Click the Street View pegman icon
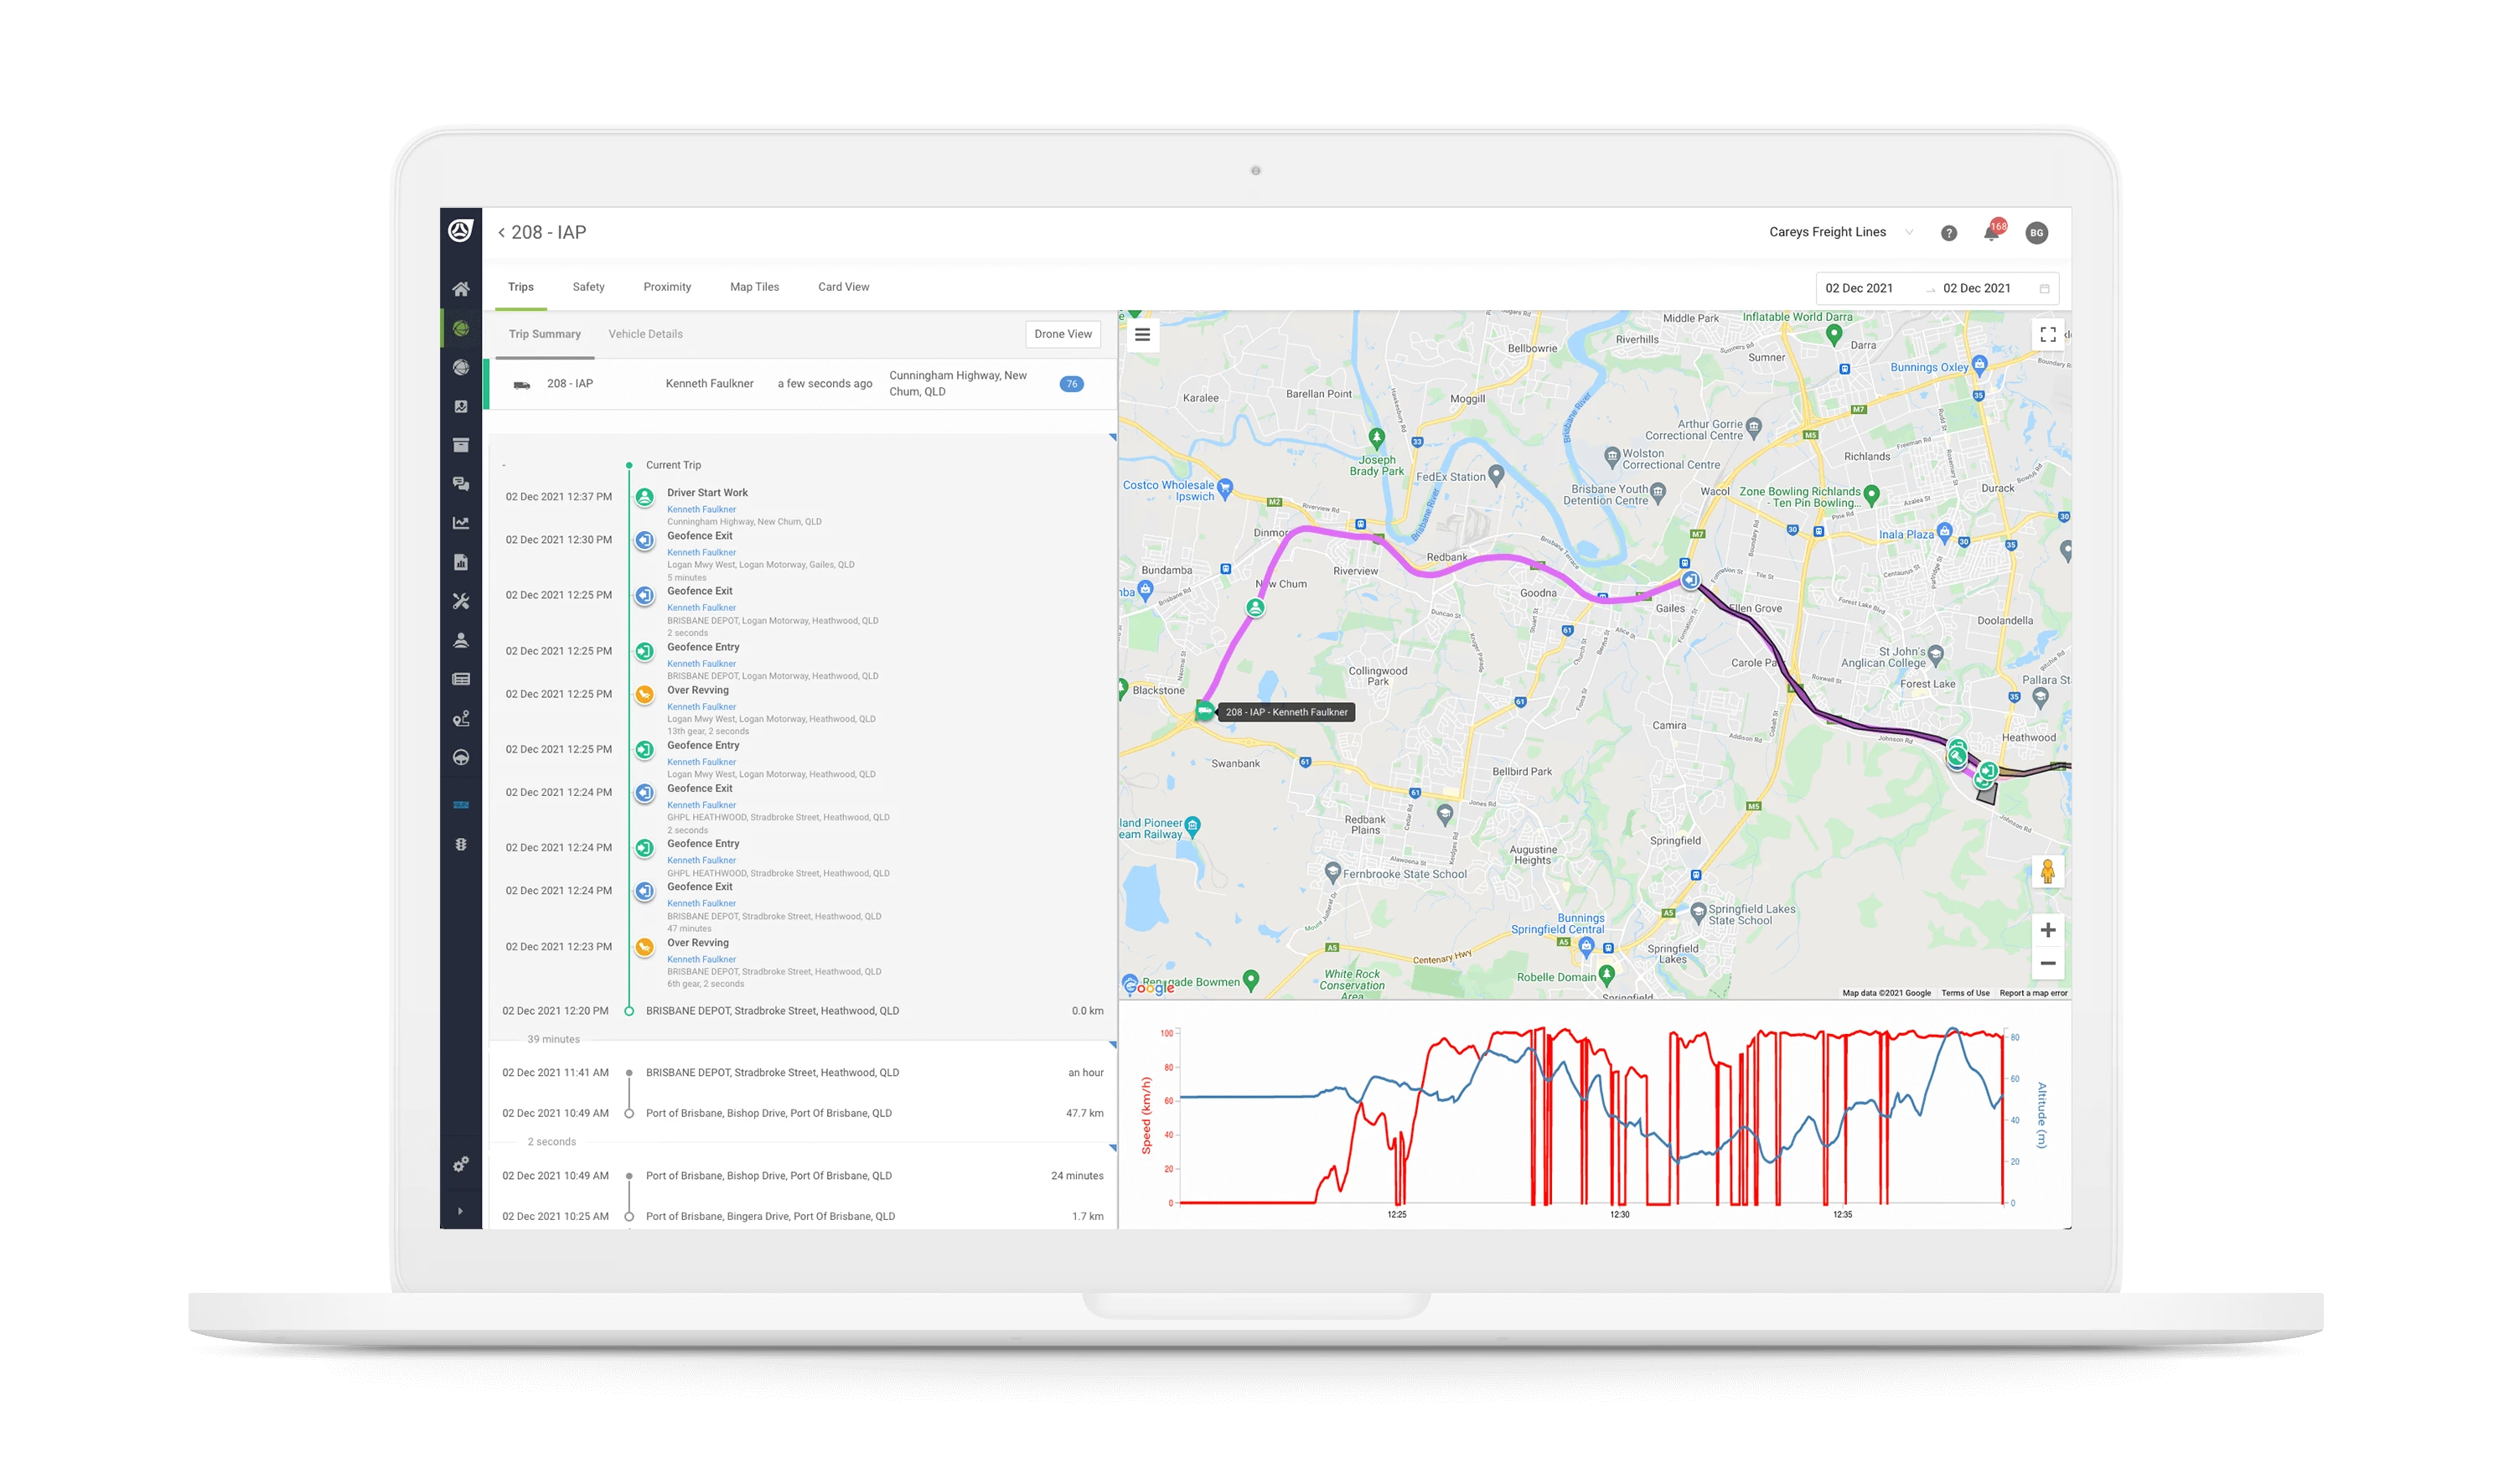The image size is (2514, 1484). tap(2047, 872)
